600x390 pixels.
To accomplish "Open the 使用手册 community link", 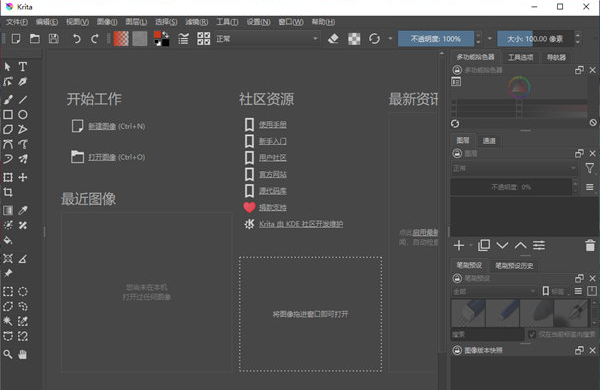I will pyautogui.click(x=272, y=125).
